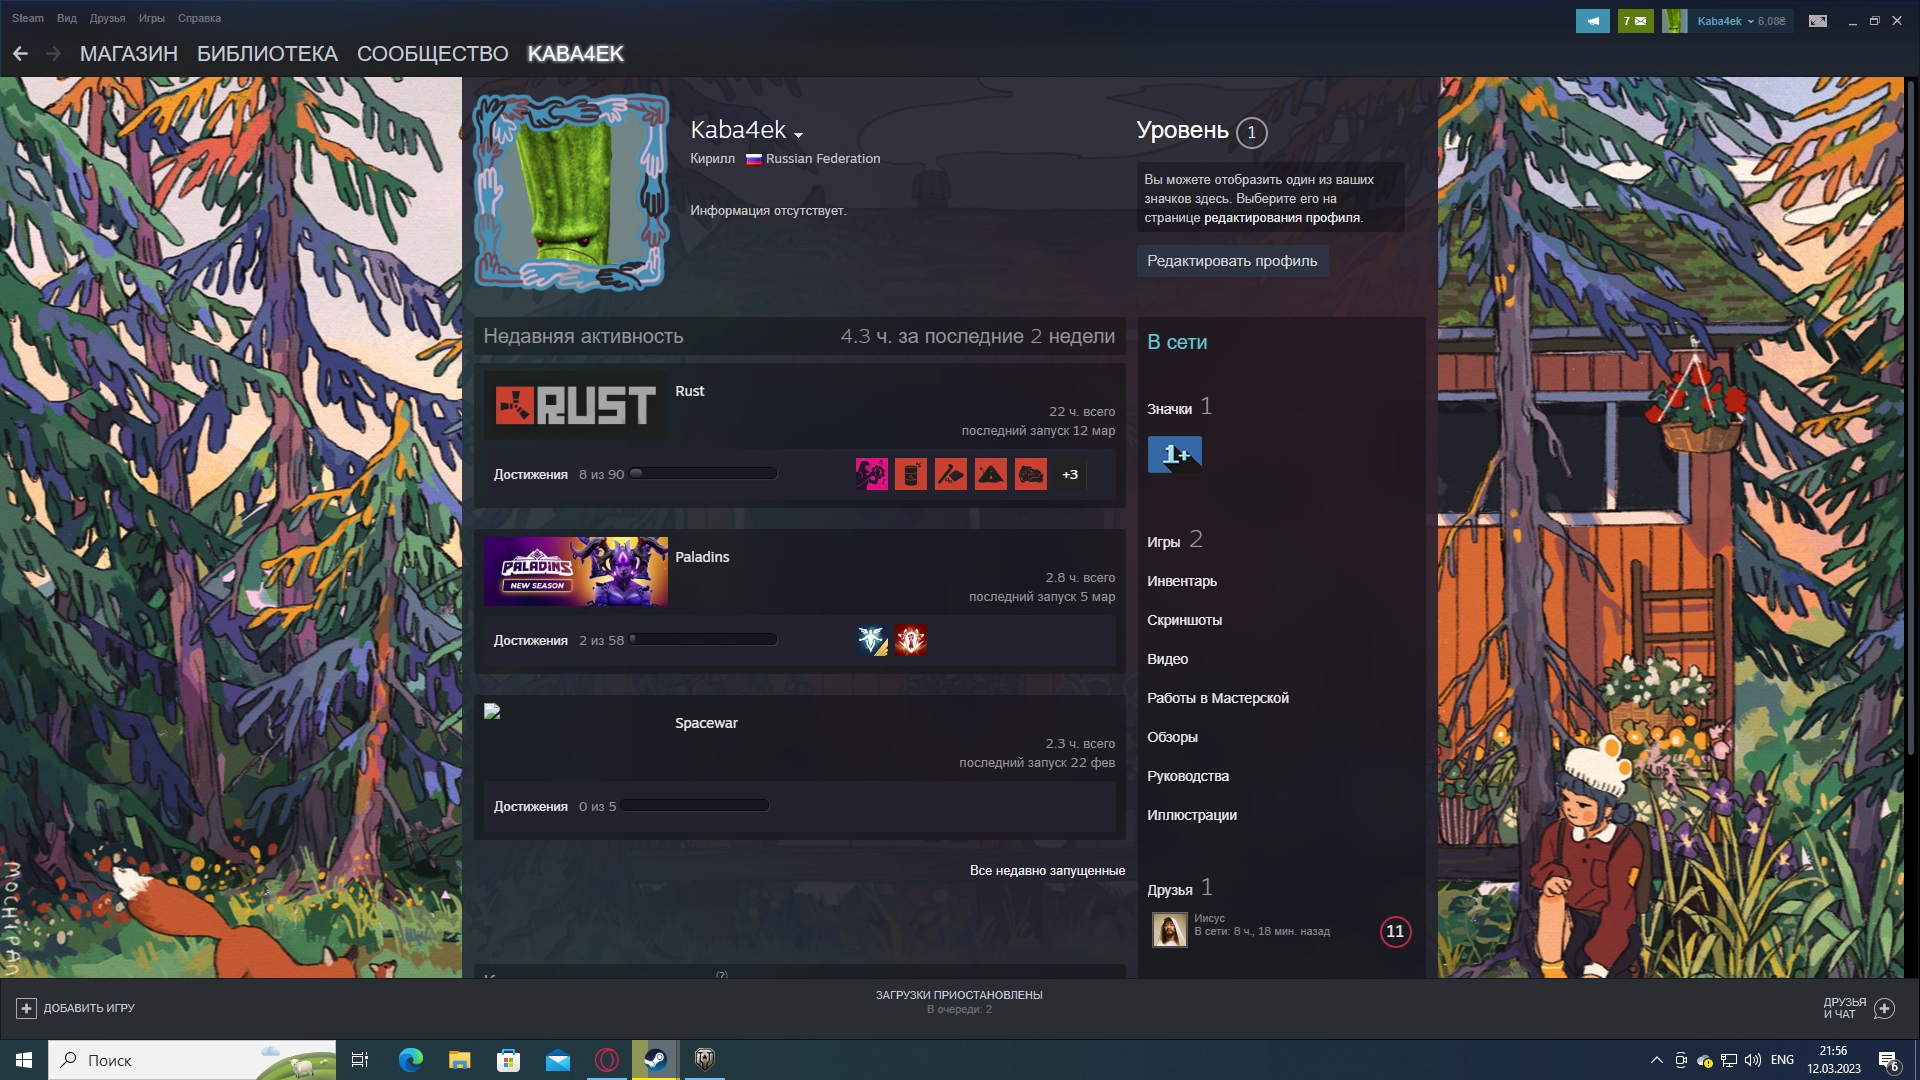Open the Руководства link
The image size is (1920, 1080).
[x=1188, y=776]
